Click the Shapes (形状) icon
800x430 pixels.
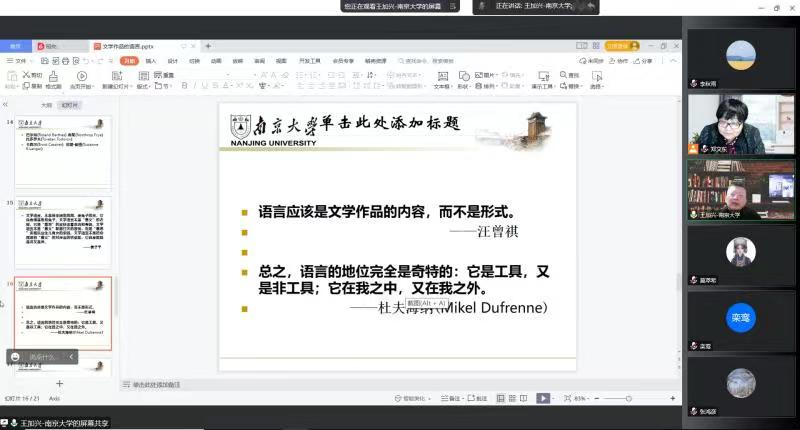click(x=462, y=76)
